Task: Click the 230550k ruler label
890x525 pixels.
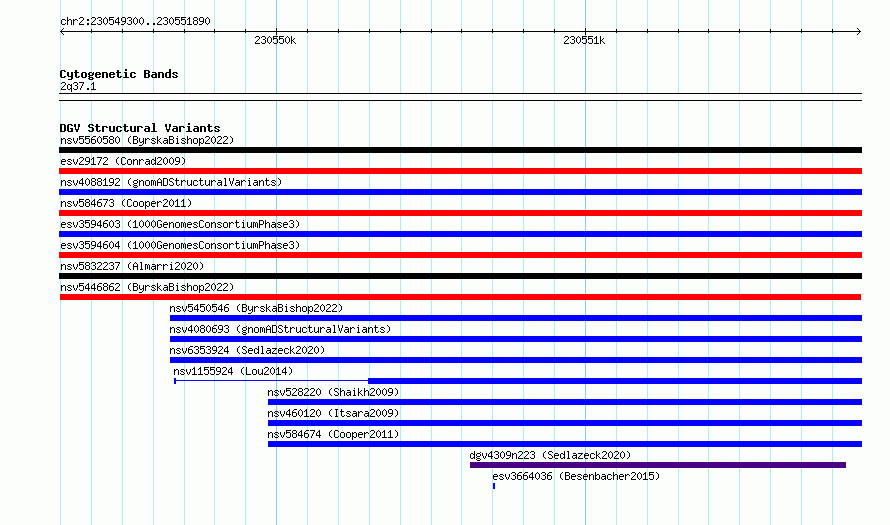Action: (x=275, y=40)
